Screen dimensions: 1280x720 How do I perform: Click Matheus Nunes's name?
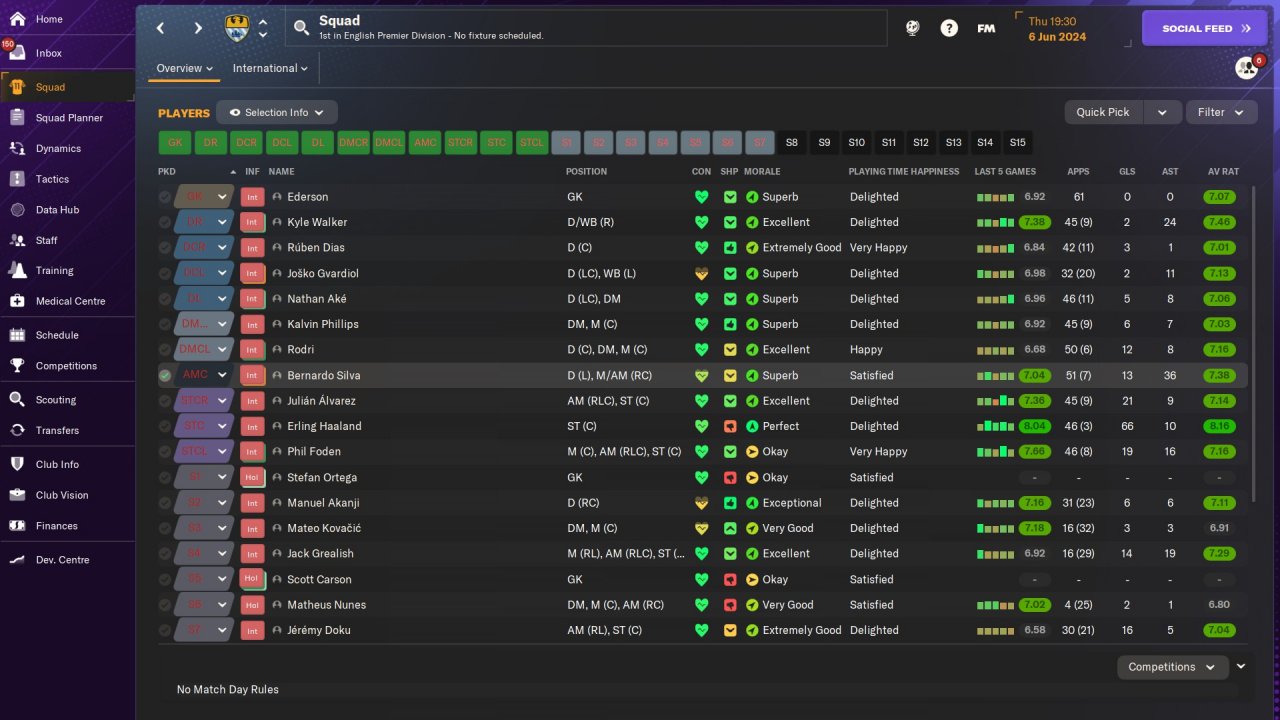(x=327, y=605)
